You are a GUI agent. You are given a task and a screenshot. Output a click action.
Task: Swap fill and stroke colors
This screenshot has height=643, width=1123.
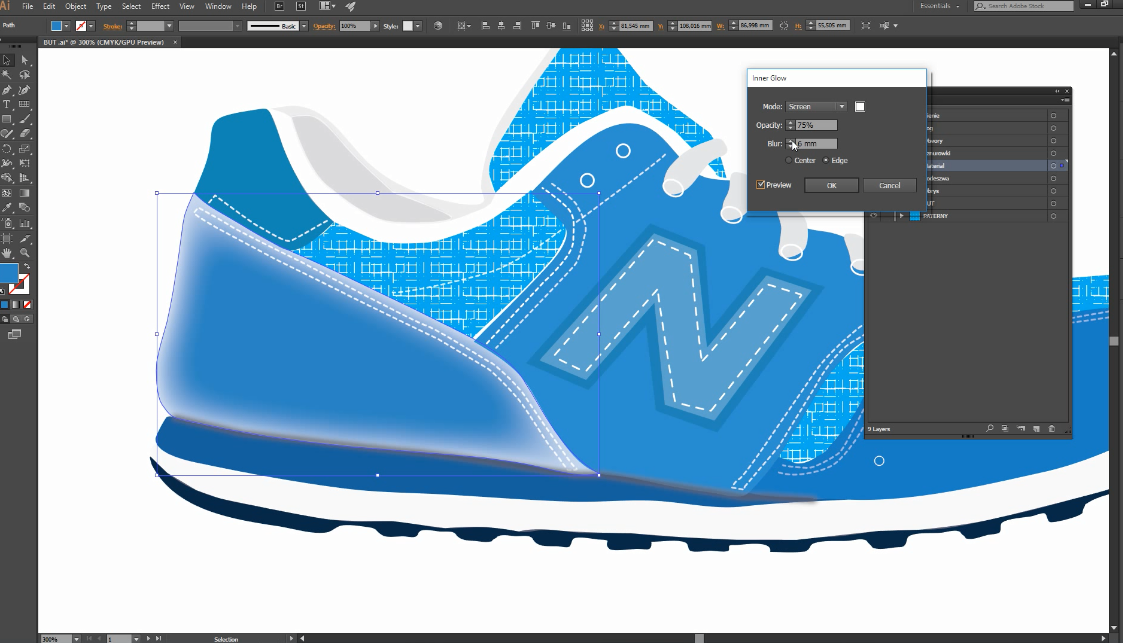[x=26, y=266]
